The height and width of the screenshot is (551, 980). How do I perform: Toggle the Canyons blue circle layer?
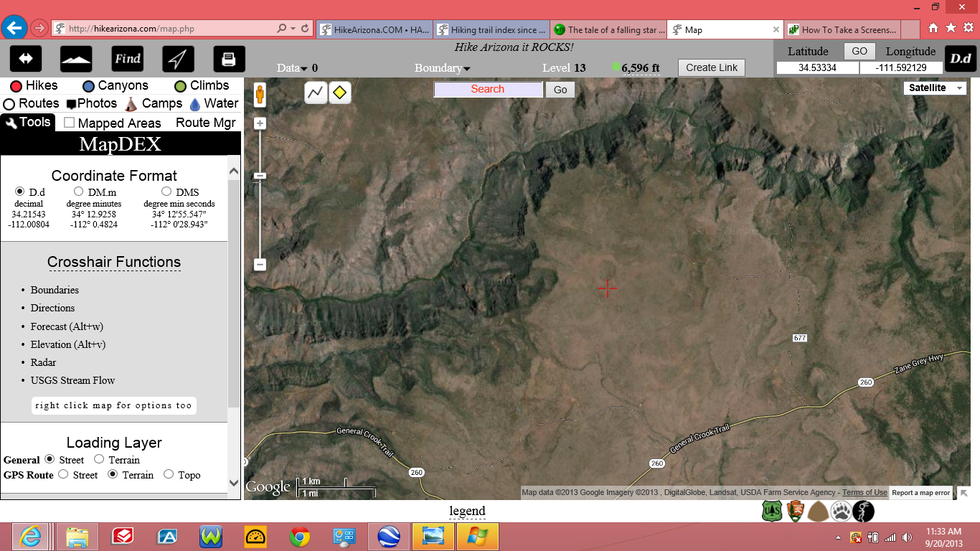(x=88, y=86)
